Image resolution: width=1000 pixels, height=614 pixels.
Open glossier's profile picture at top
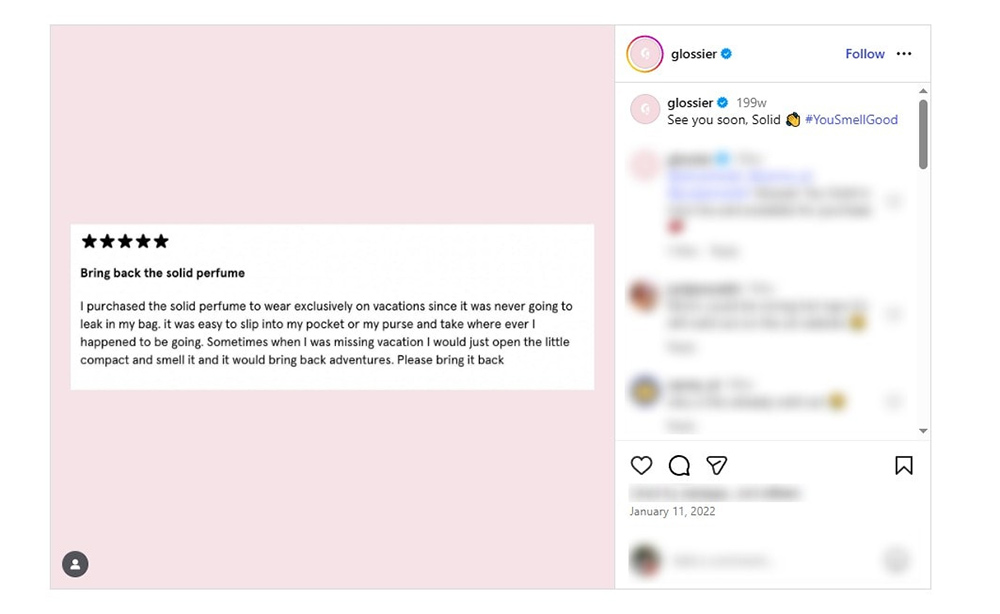tap(644, 53)
